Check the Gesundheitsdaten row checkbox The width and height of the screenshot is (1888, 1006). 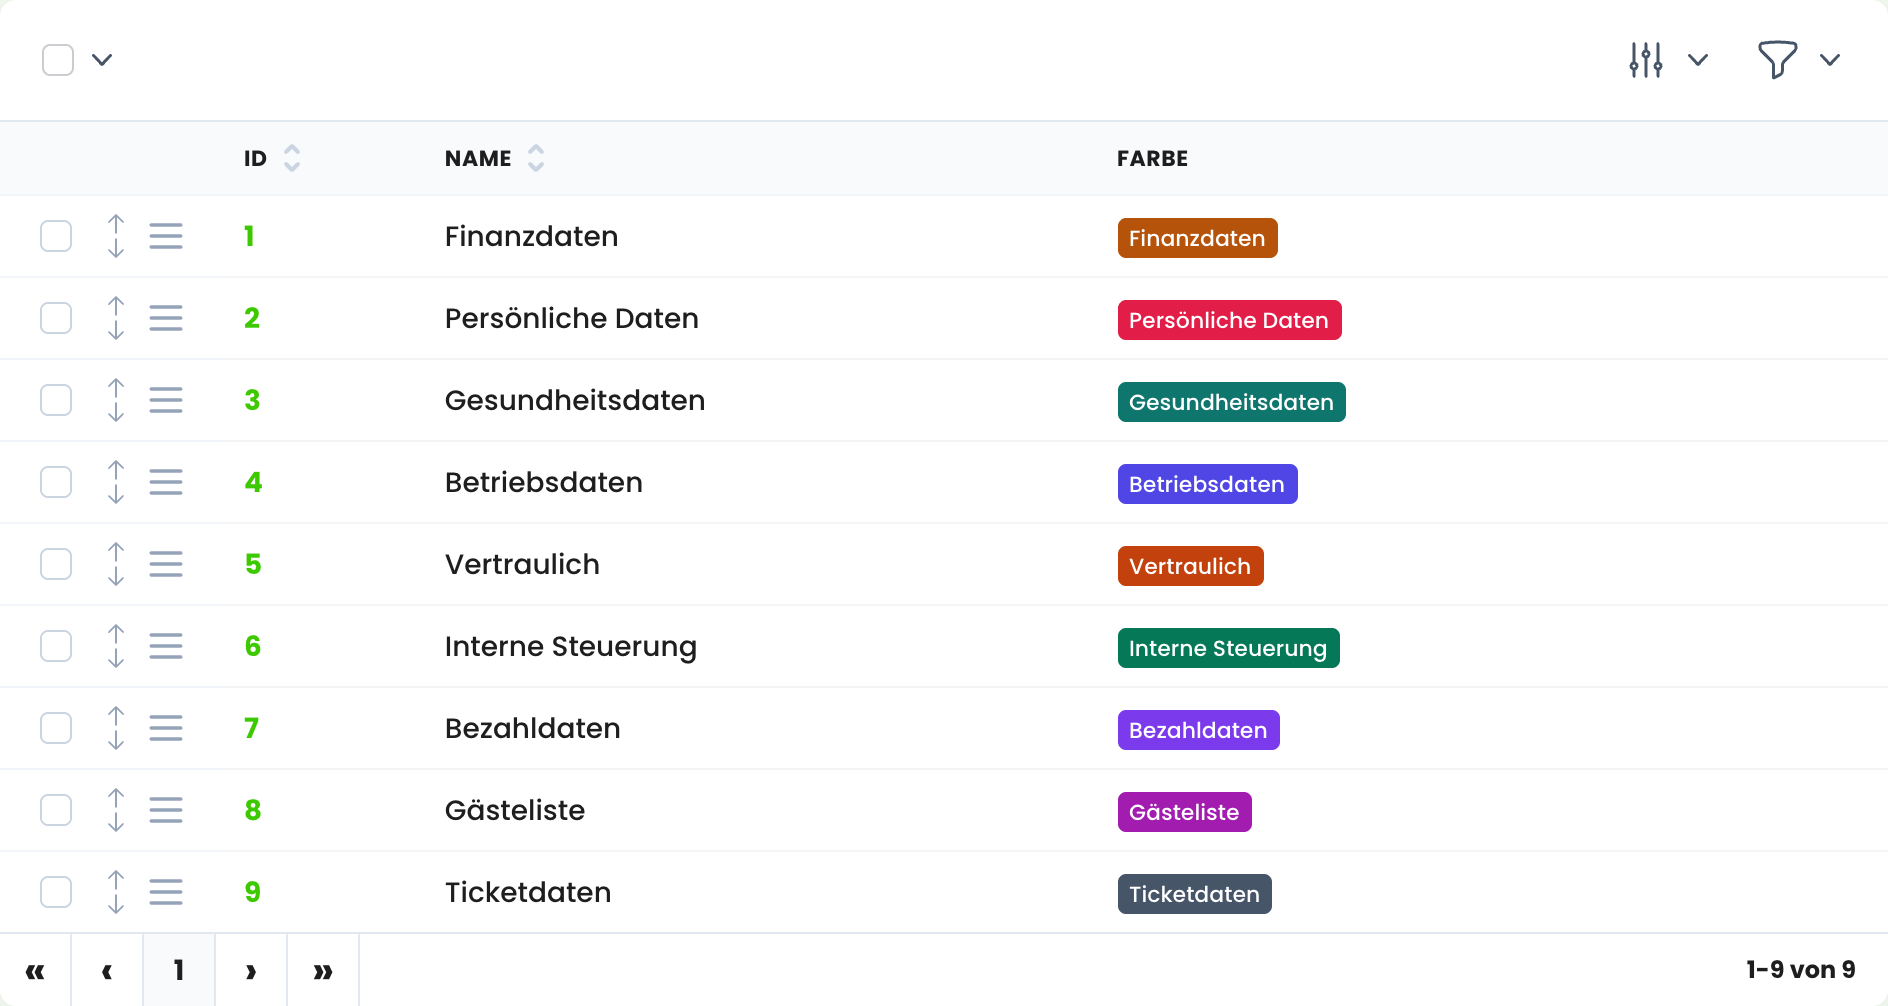(56, 400)
